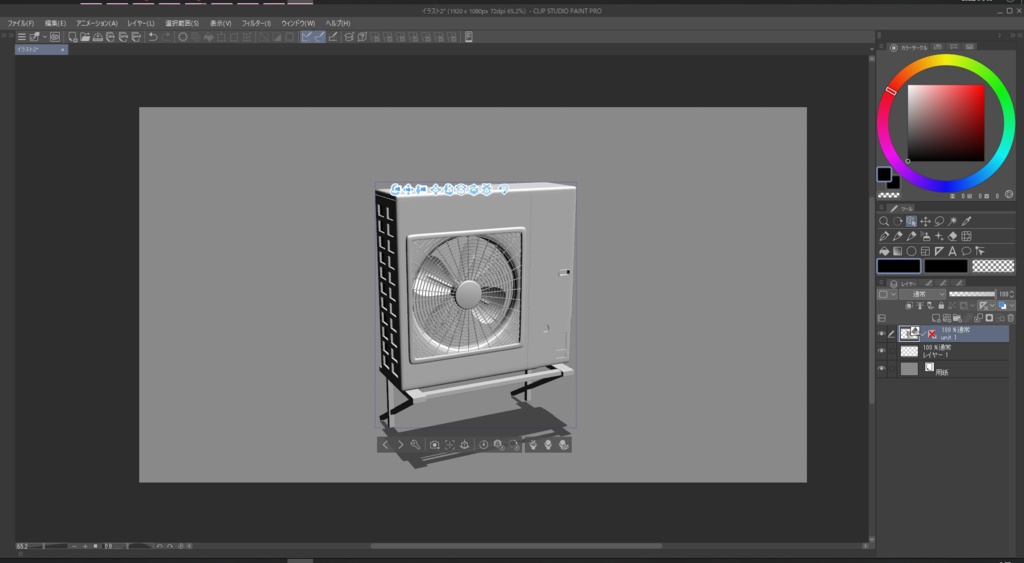
Task: Select the Gradient tool
Action: click(x=898, y=251)
